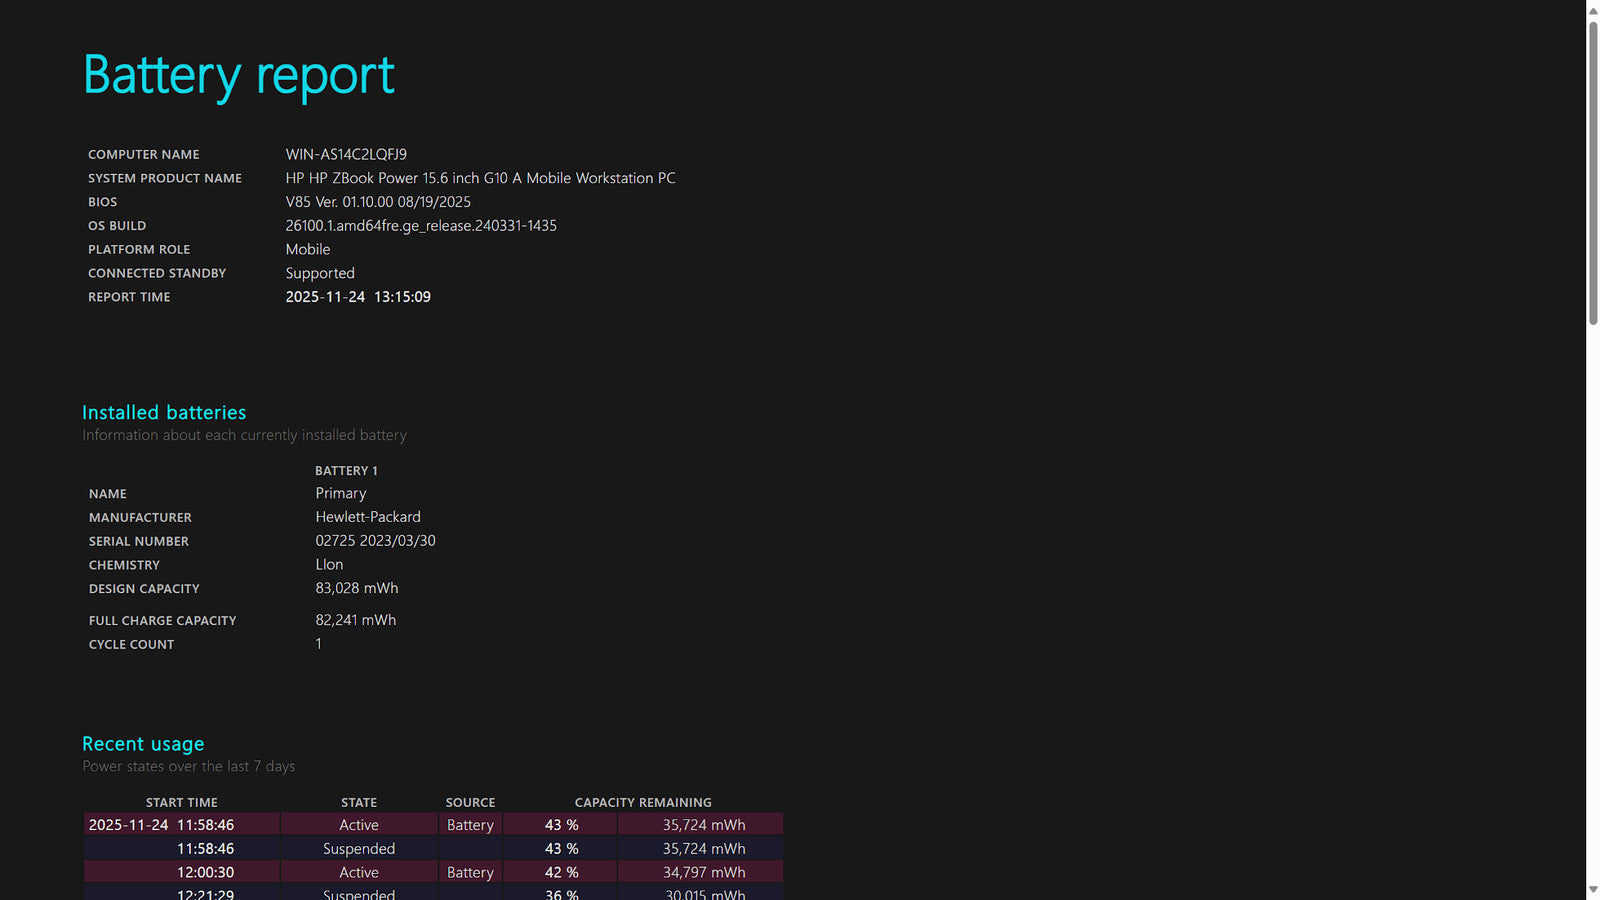Select the report time 2025-11-24 13:15:09
This screenshot has height=900, width=1600.
(358, 297)
